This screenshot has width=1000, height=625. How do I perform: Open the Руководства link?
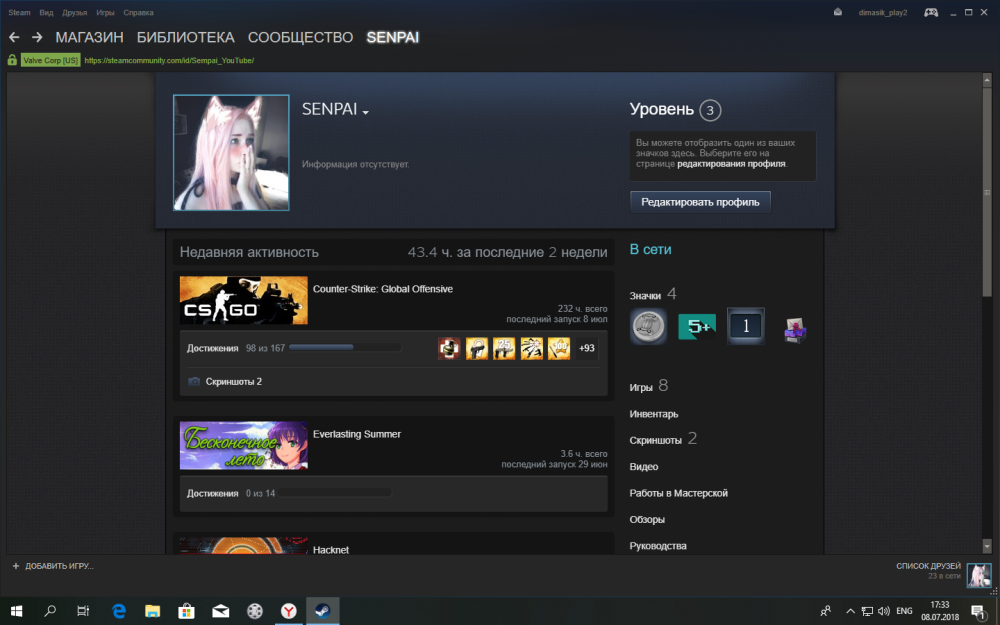658,546
